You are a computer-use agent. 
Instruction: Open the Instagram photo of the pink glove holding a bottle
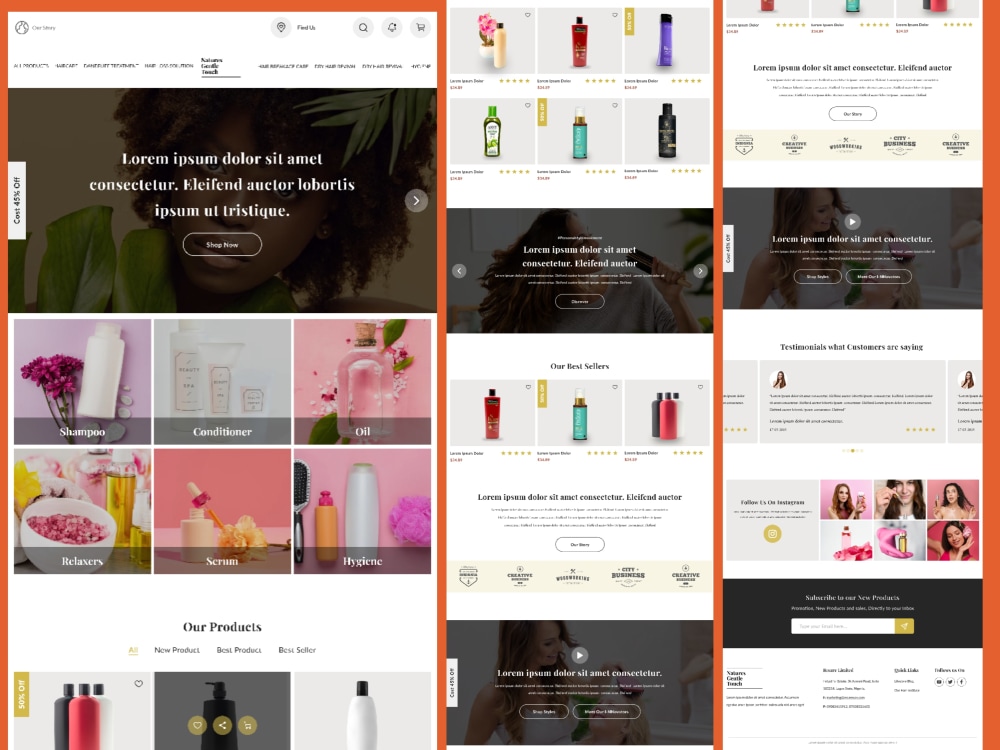click(x=899, y=541)
